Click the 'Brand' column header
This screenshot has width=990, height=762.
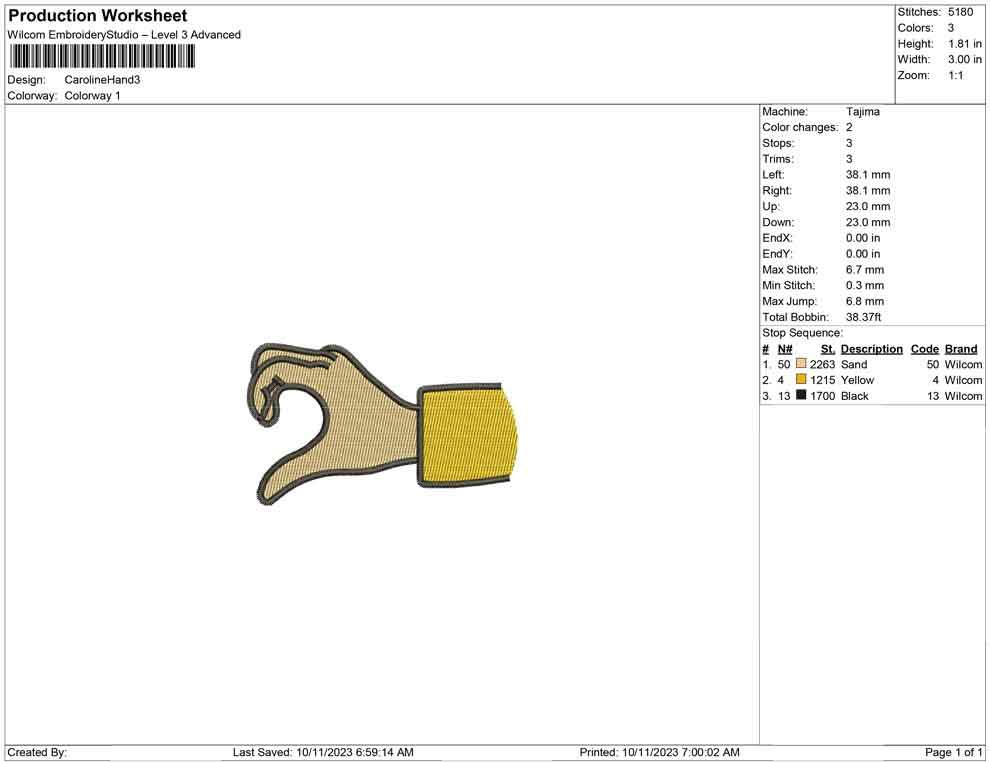(x=961, y=349)
